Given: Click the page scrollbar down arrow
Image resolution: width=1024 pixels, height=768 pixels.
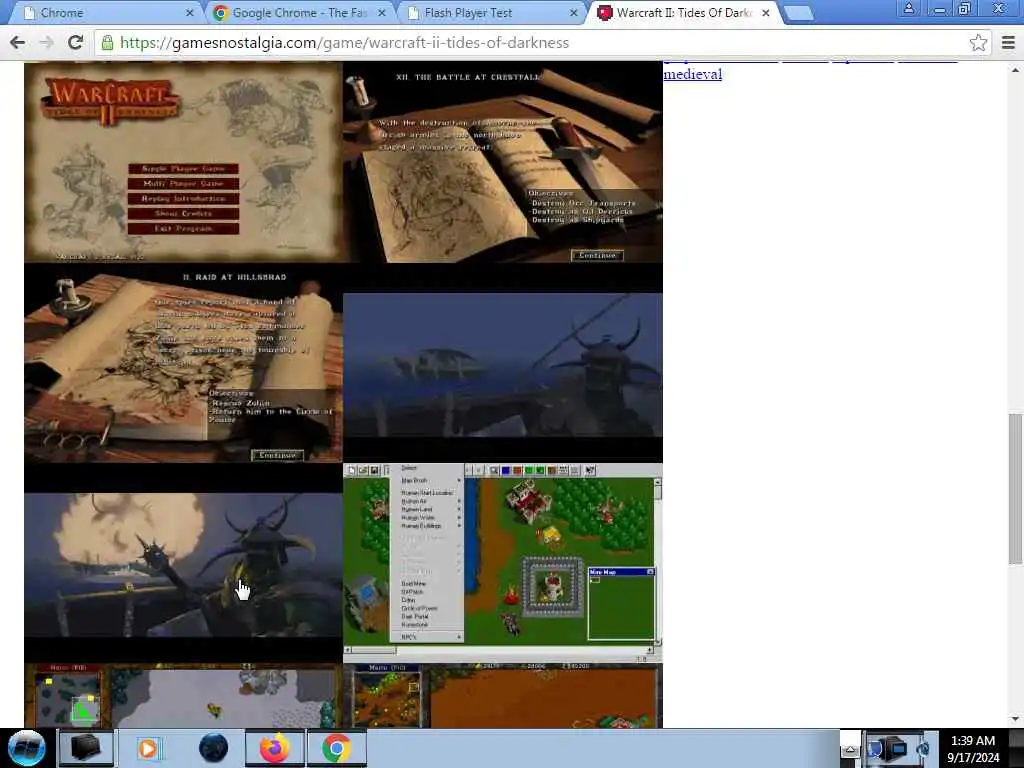Looking at the screenshot, I should click(x=1016, y=720).
